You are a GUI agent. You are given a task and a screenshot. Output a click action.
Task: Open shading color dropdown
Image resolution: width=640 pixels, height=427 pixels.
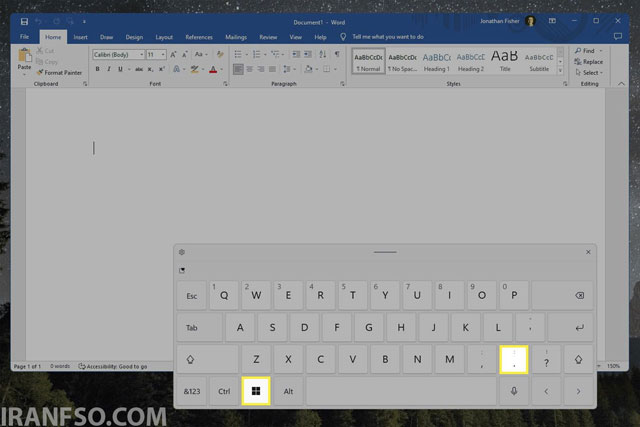pyautogui.click(x=317, y=69)
